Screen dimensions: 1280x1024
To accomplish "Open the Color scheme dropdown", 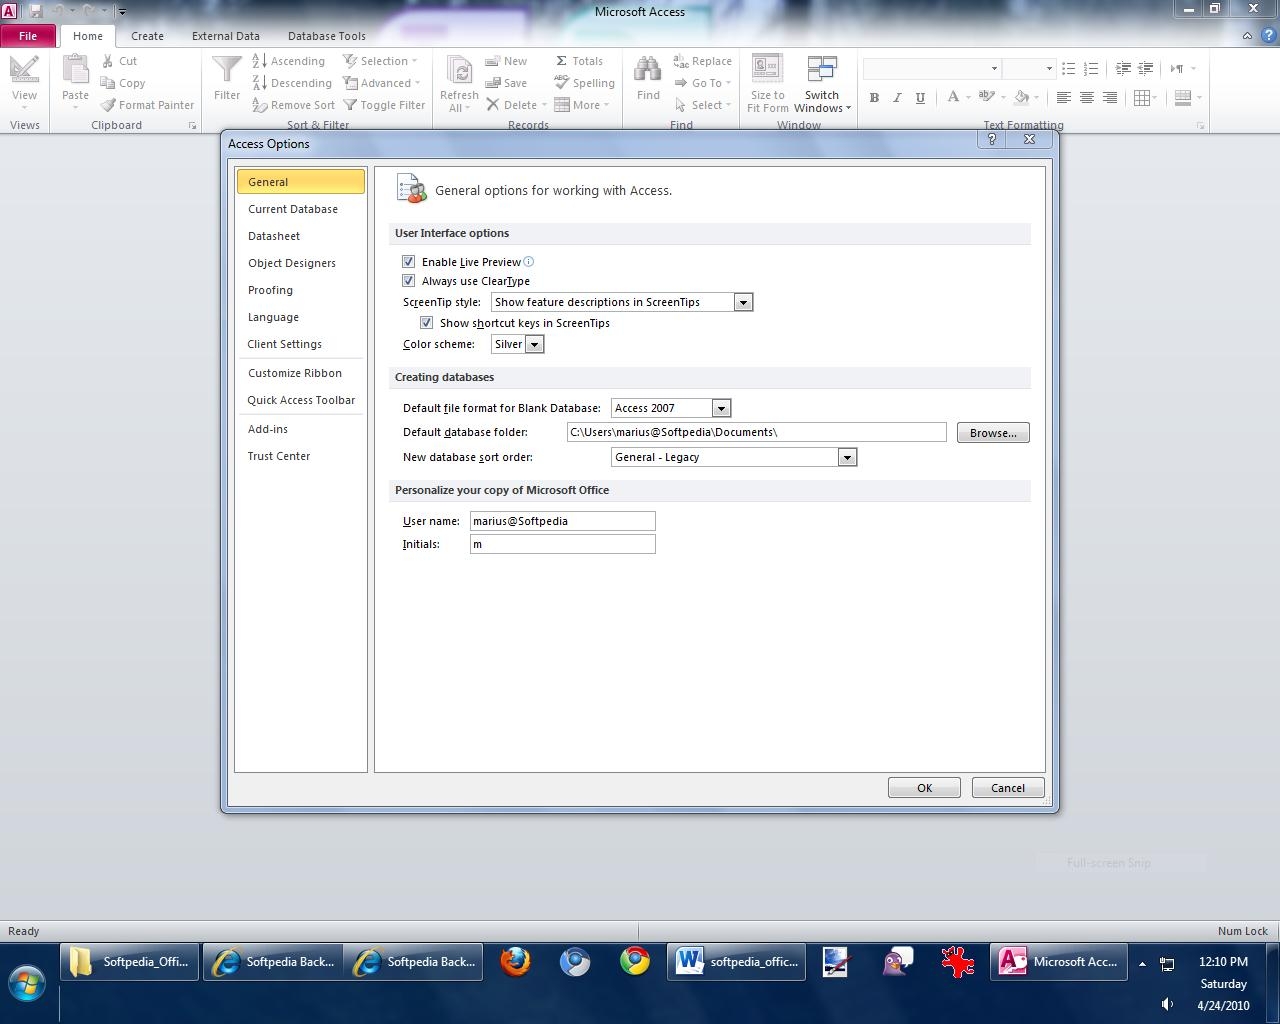I will coord(534,344).
